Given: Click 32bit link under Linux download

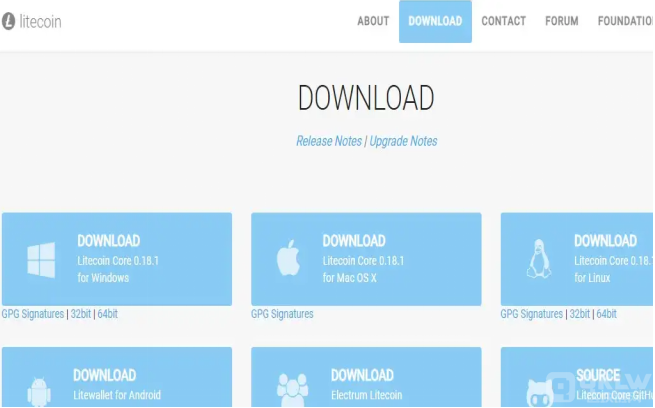Looking at the screenshot, I should click(580, 314).
